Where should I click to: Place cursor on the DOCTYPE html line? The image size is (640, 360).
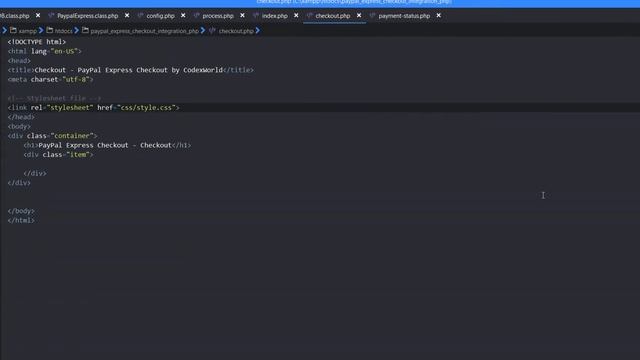[37, 42]
